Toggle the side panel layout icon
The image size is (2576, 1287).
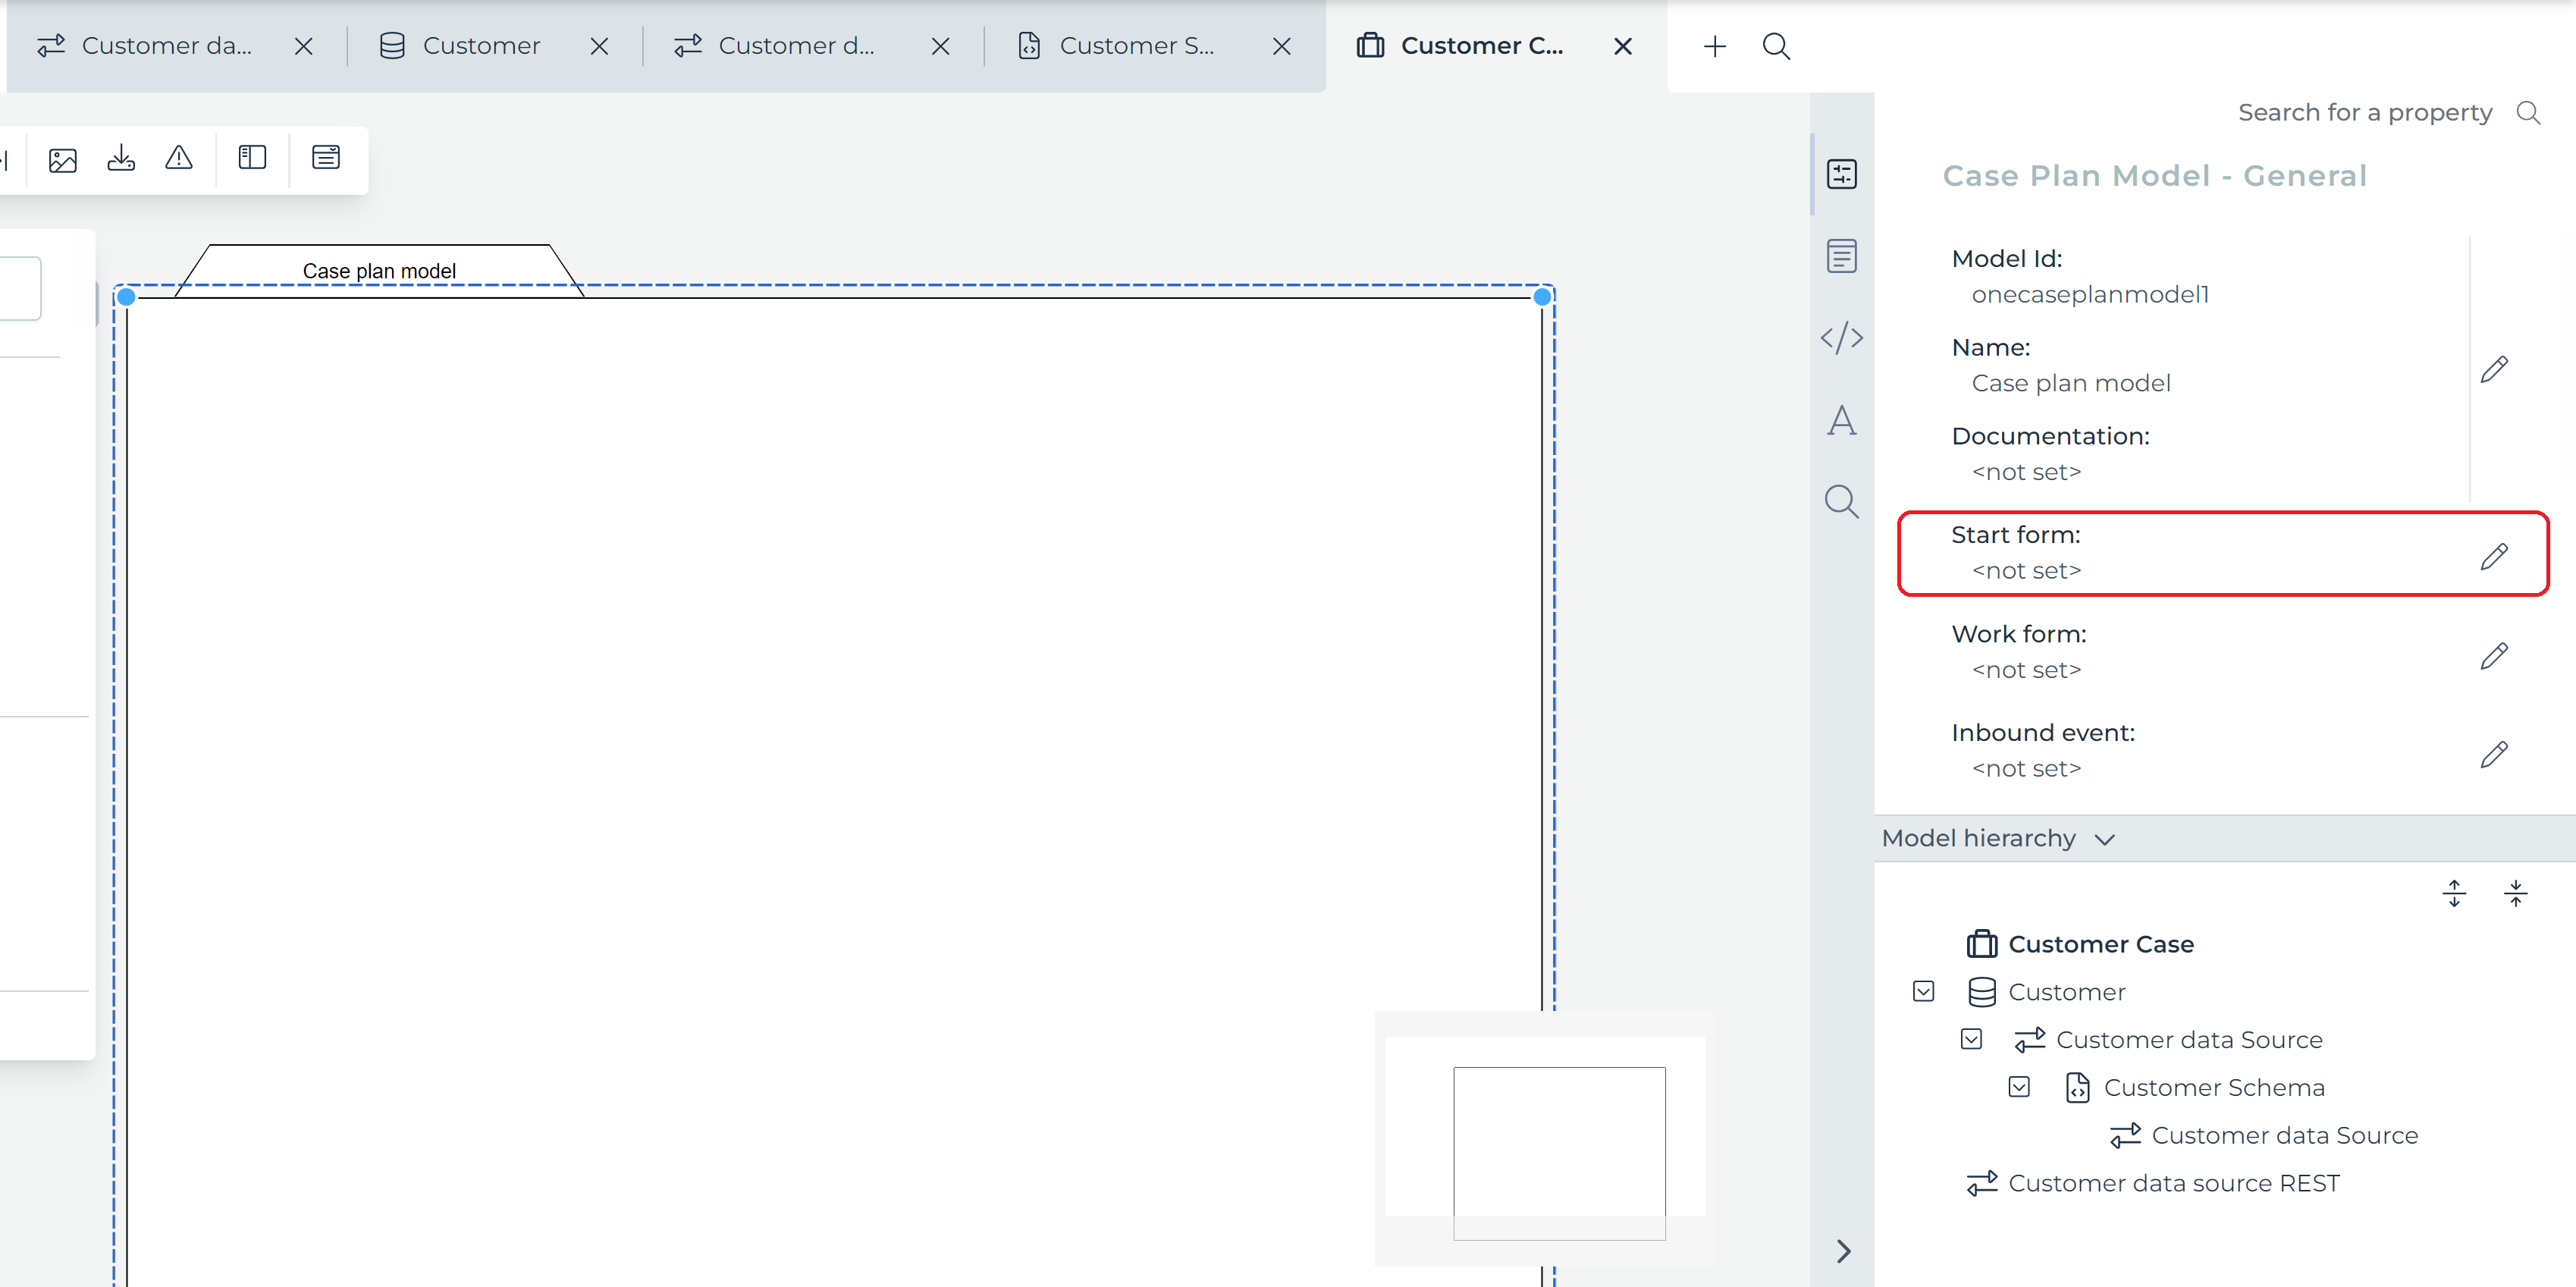251,158
